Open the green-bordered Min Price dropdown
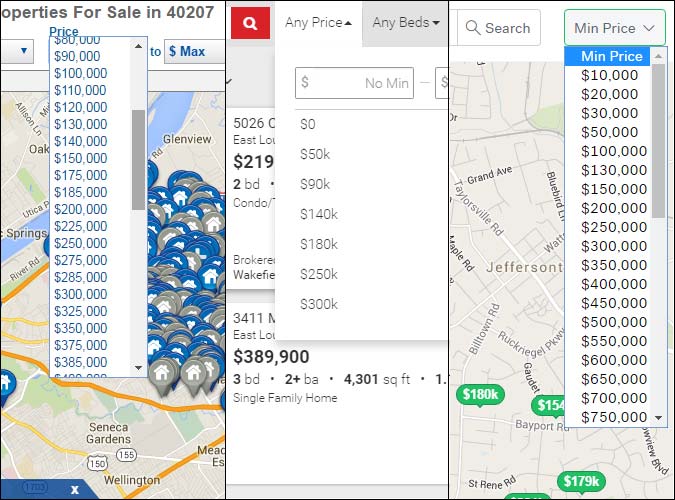 pyautogui.click(x=614, y=28)
